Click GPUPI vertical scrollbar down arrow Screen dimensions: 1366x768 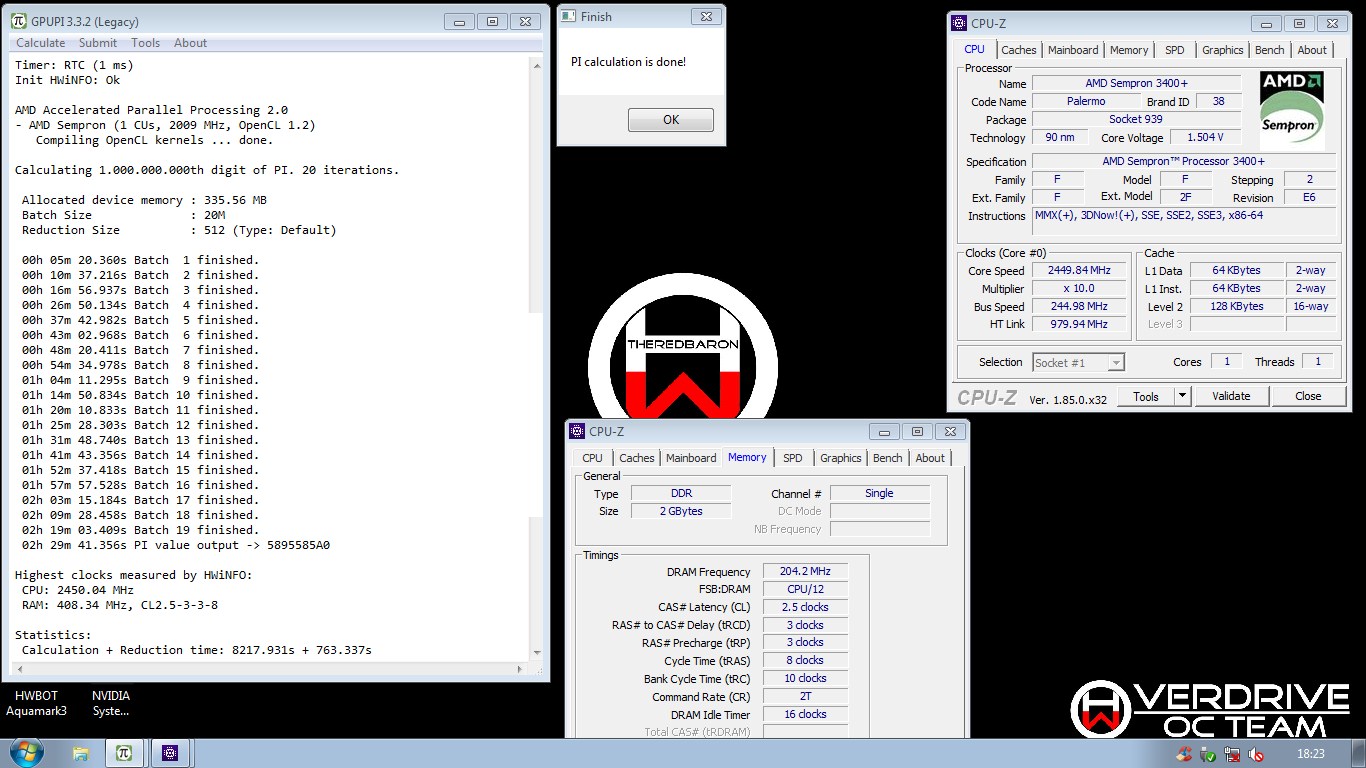click(536, 654)
